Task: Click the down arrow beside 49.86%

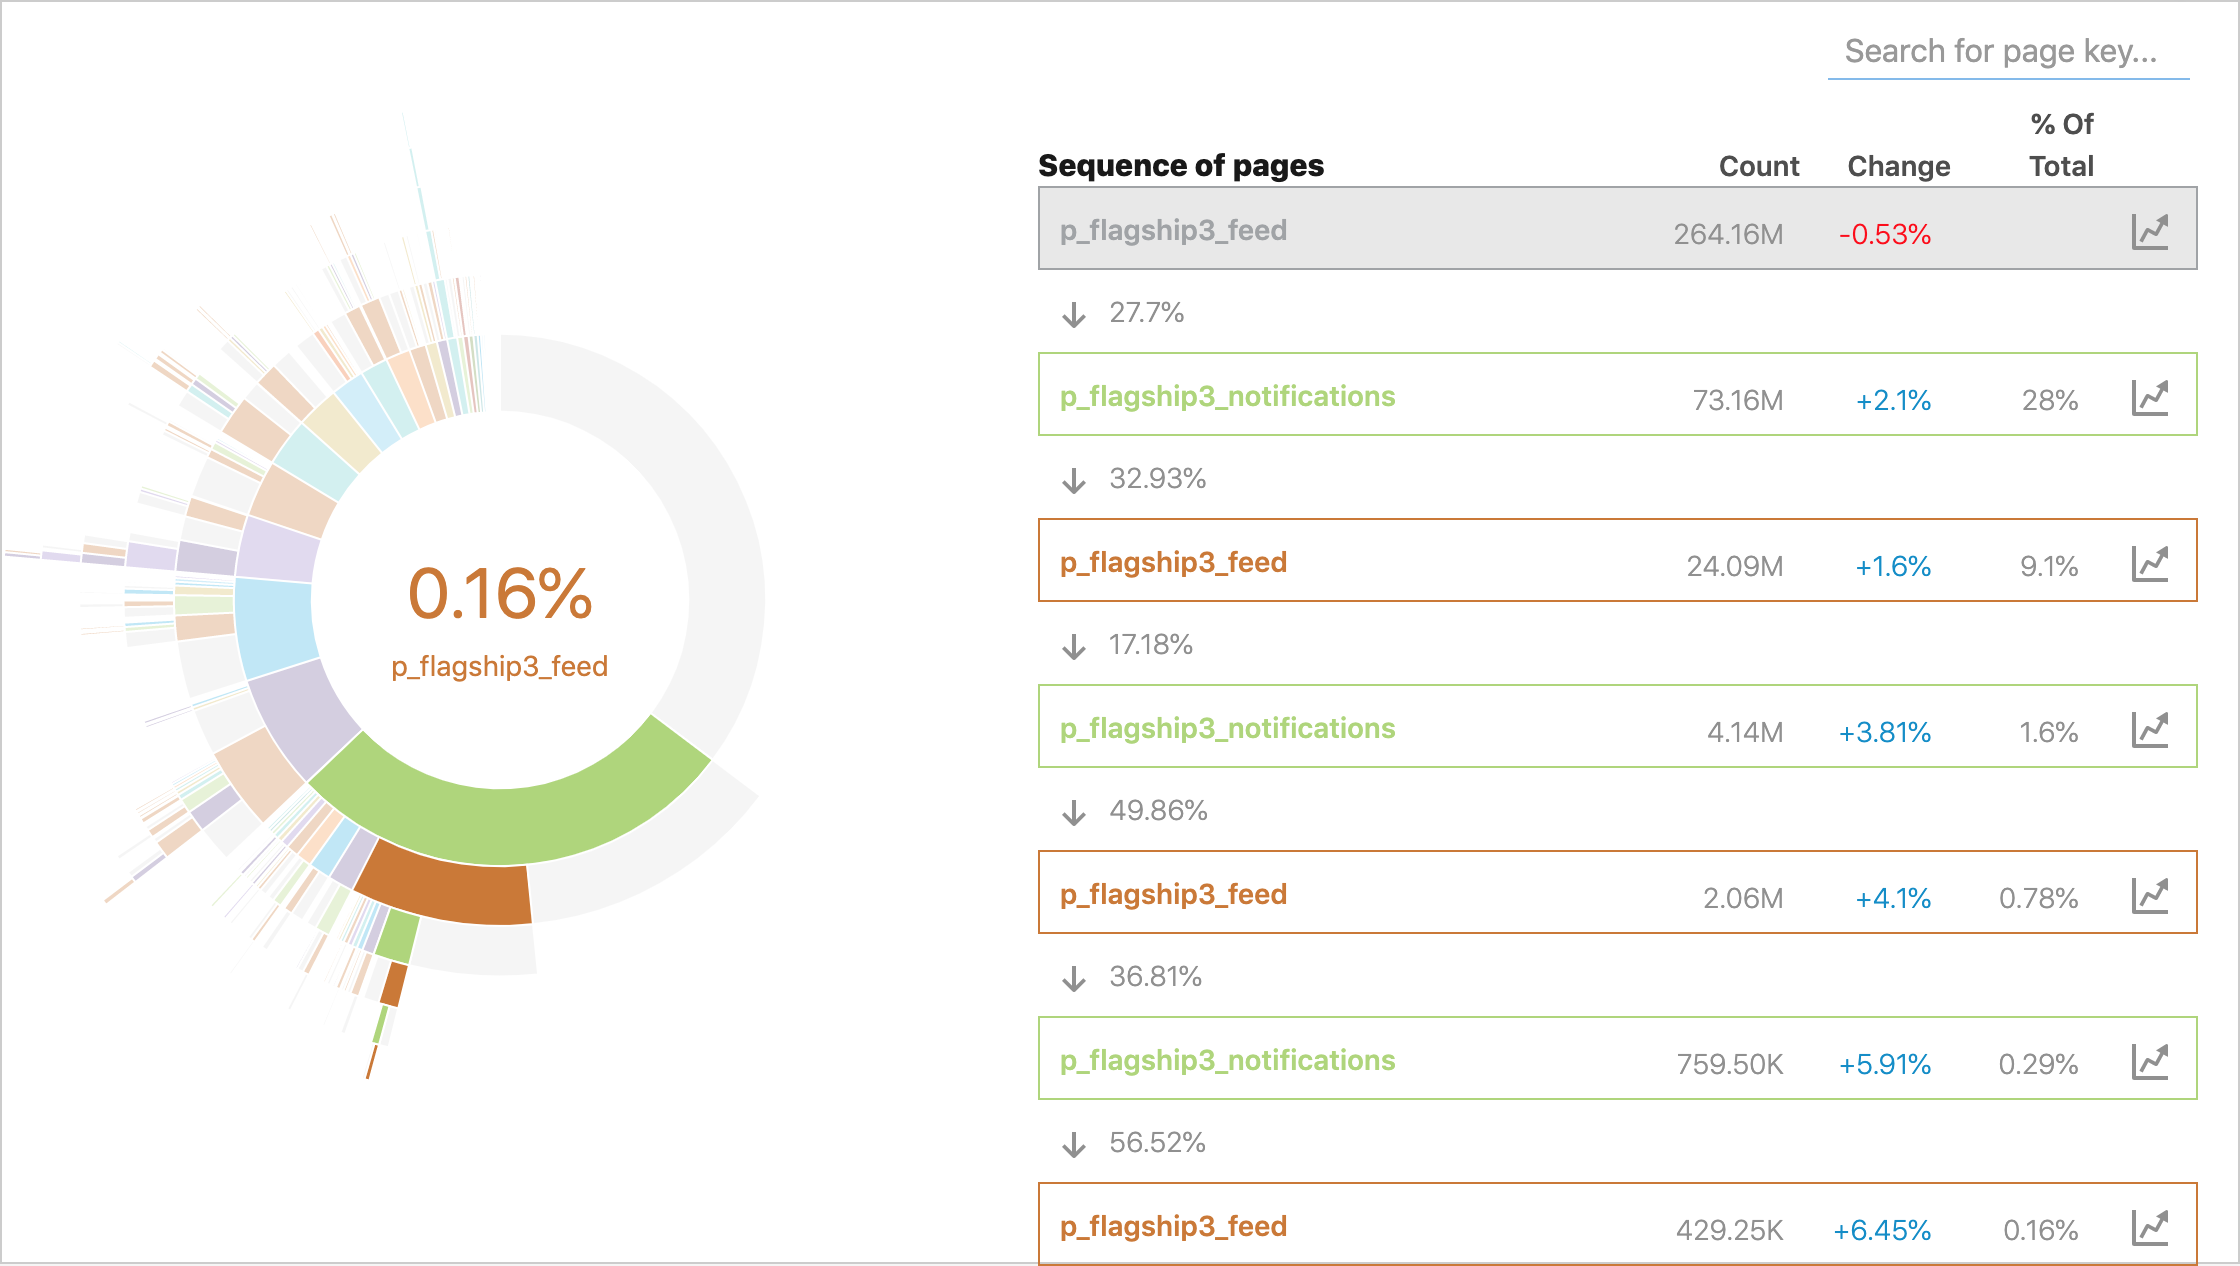Action: 1074,812
